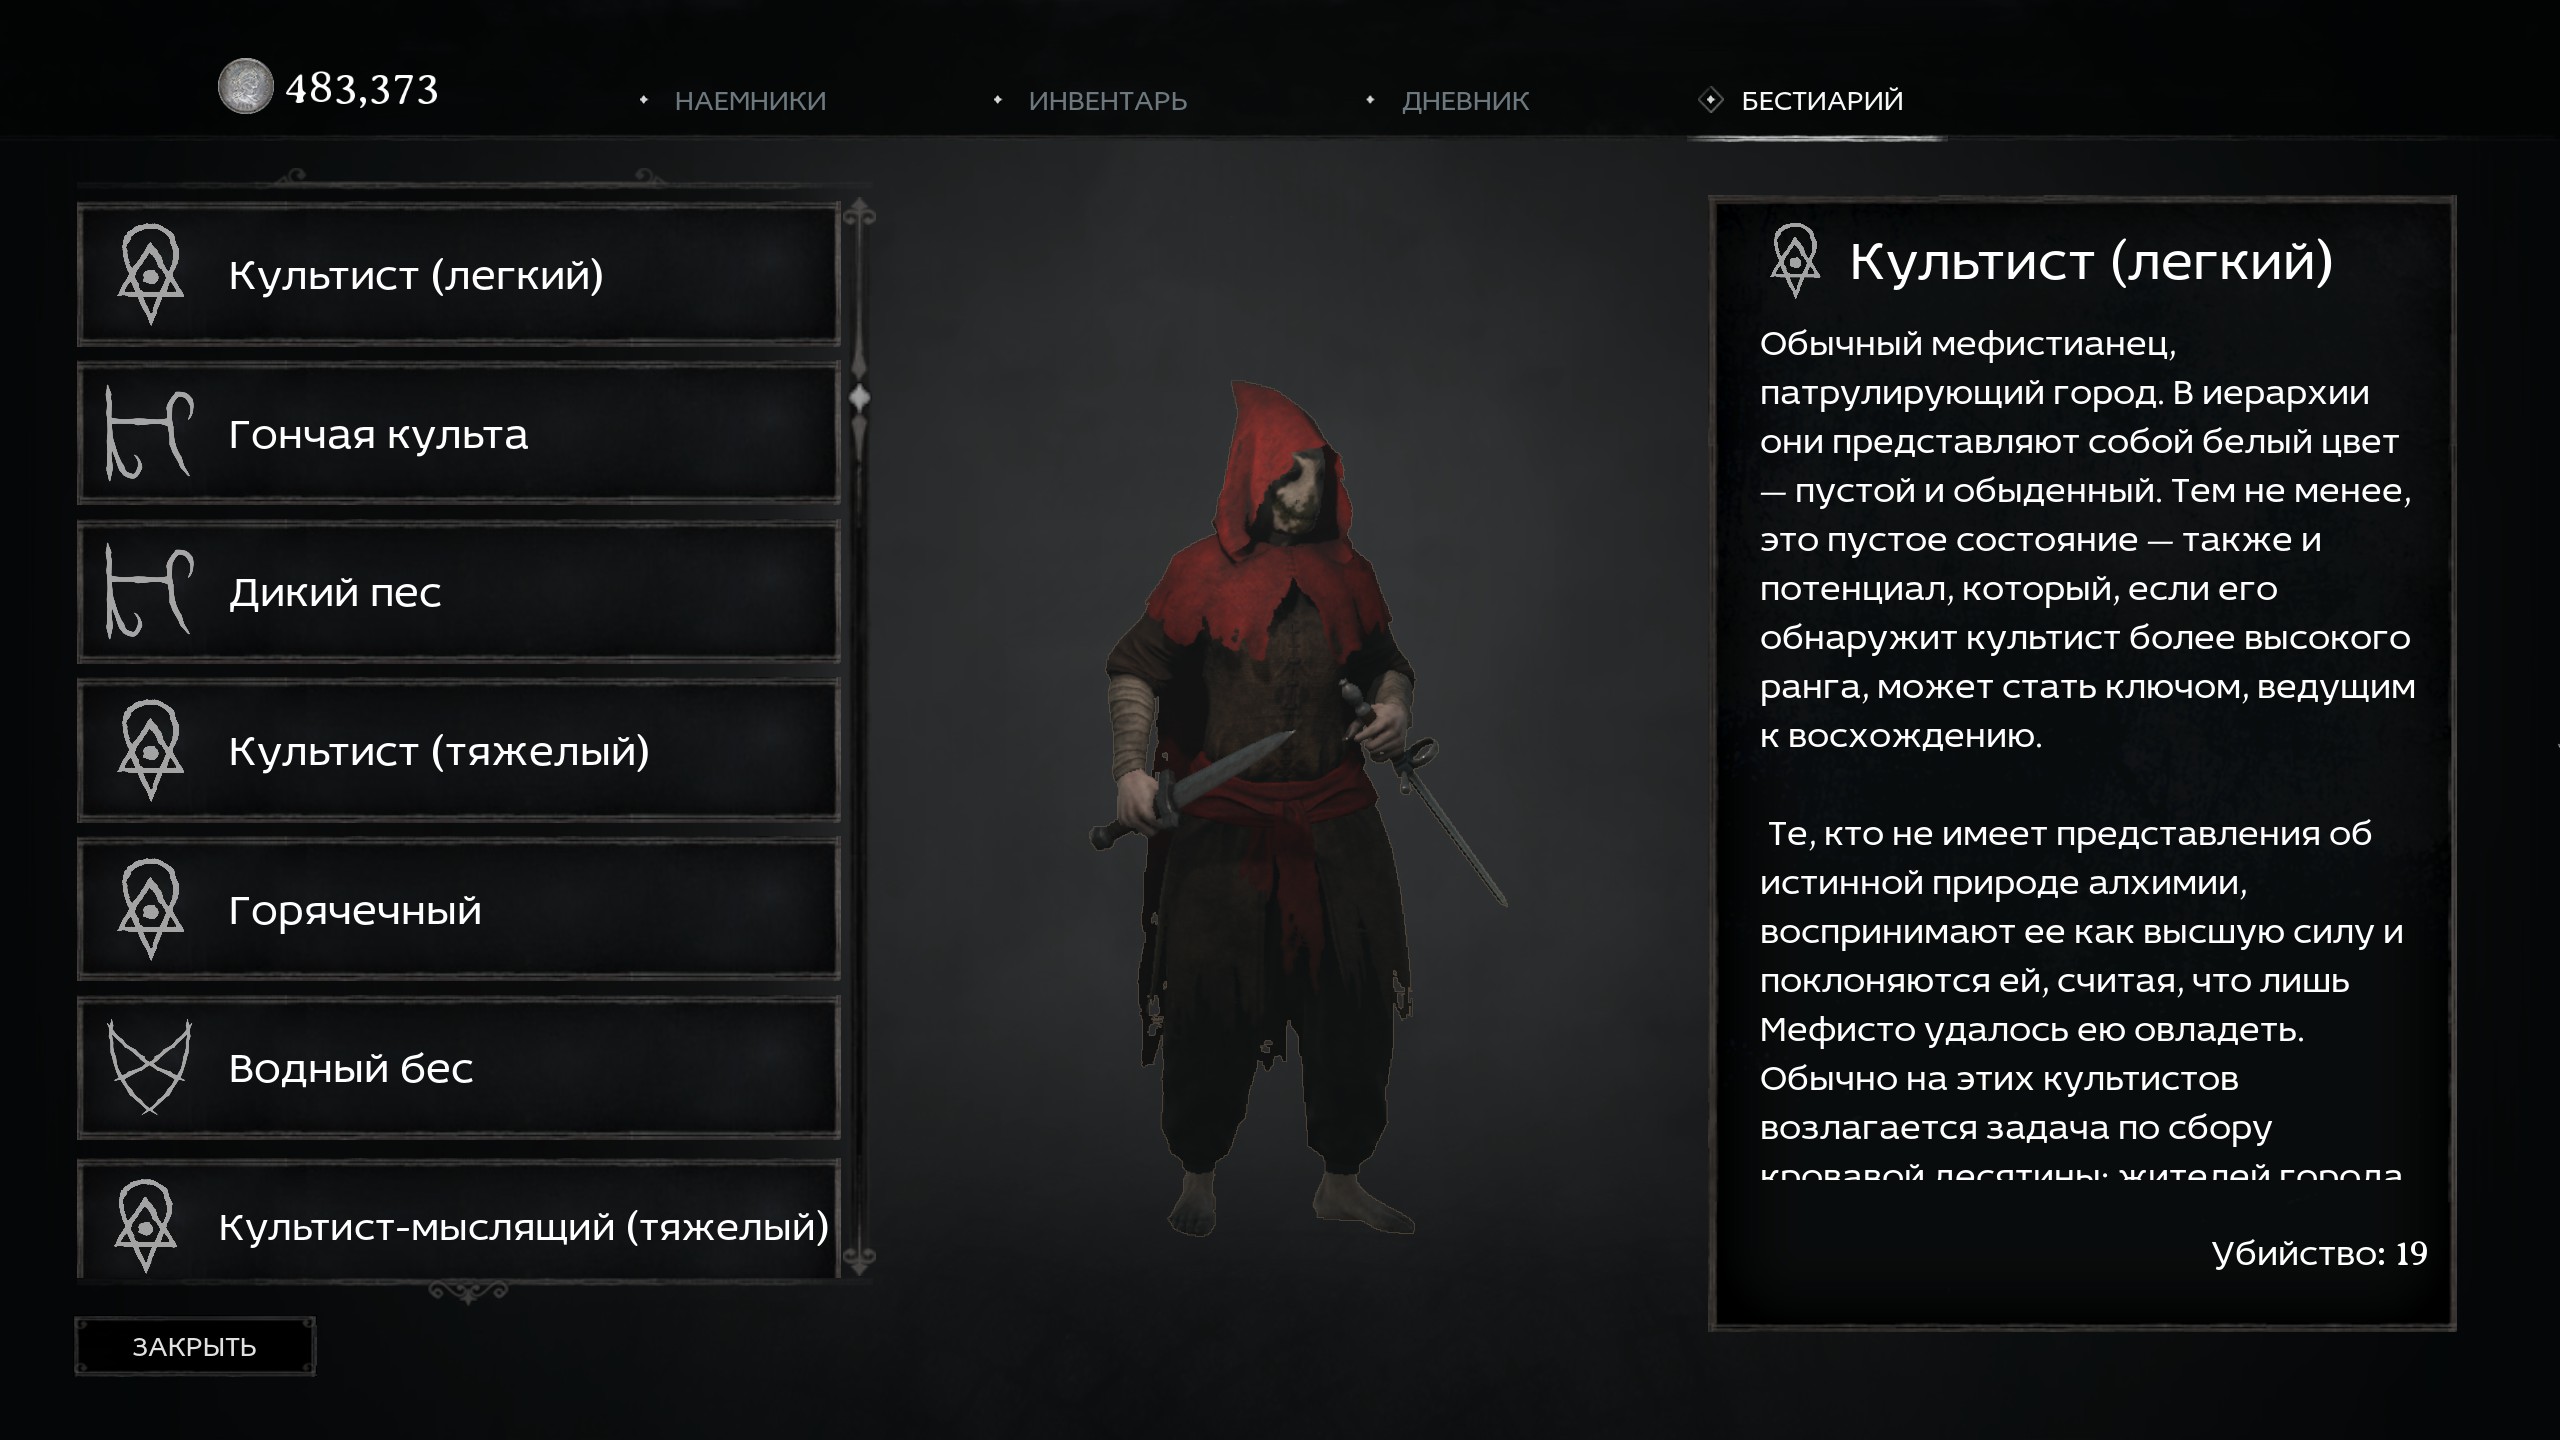
Task: Click the scrollbar bottom arrow ornament
Action: (x=859, y=1257)
